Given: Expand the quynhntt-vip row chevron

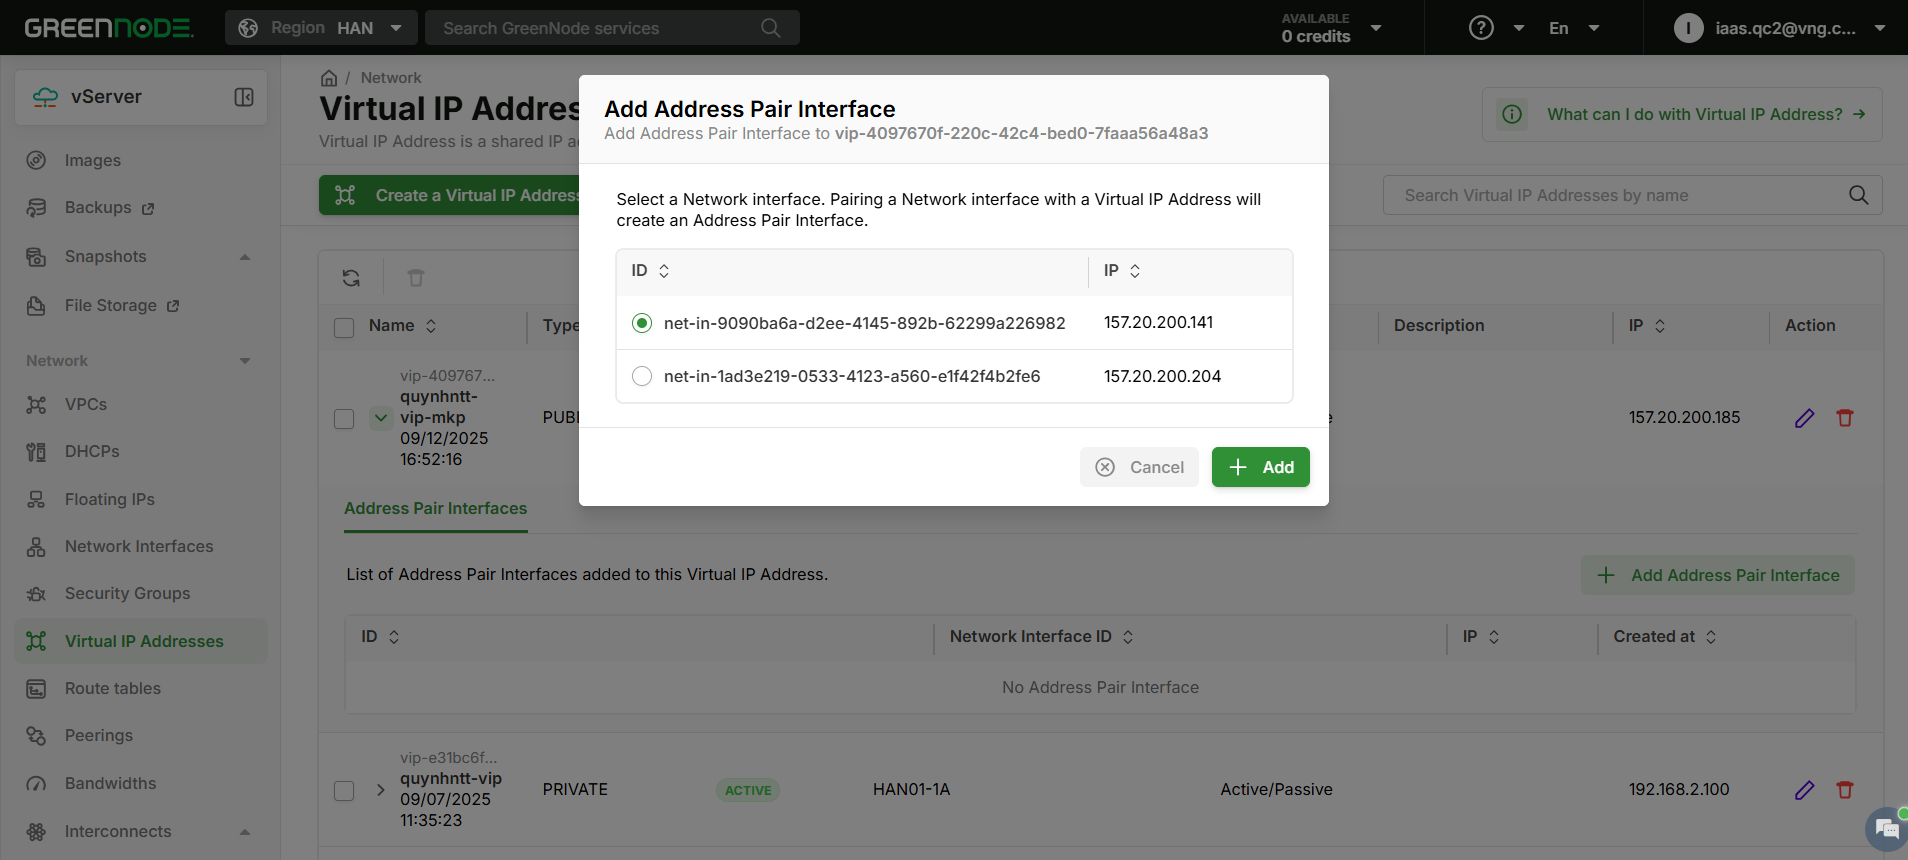Looking at the screenshot, I should [380, 790].
